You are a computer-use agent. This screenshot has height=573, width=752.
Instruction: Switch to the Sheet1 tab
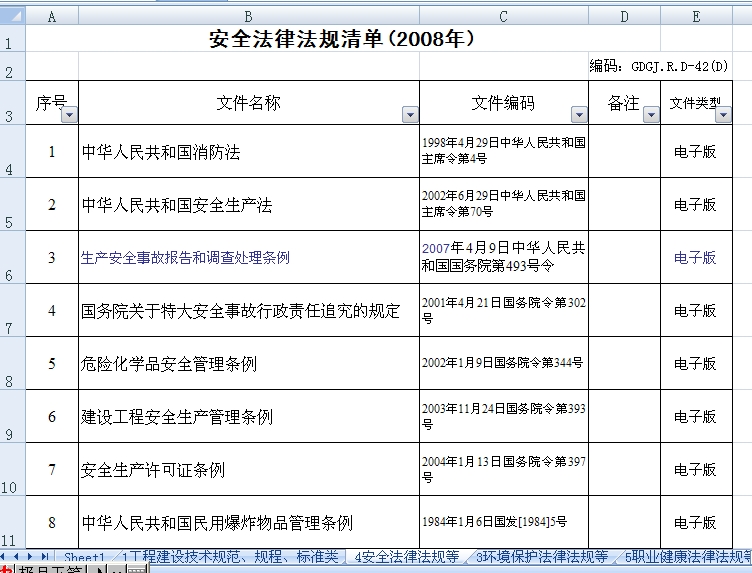(x=84, y=557)
